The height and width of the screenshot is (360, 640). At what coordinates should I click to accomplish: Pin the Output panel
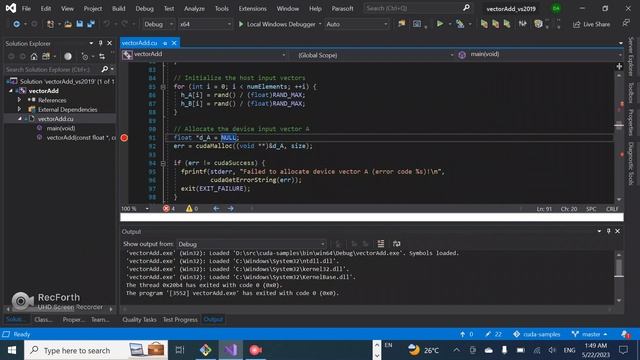point(608,231)
